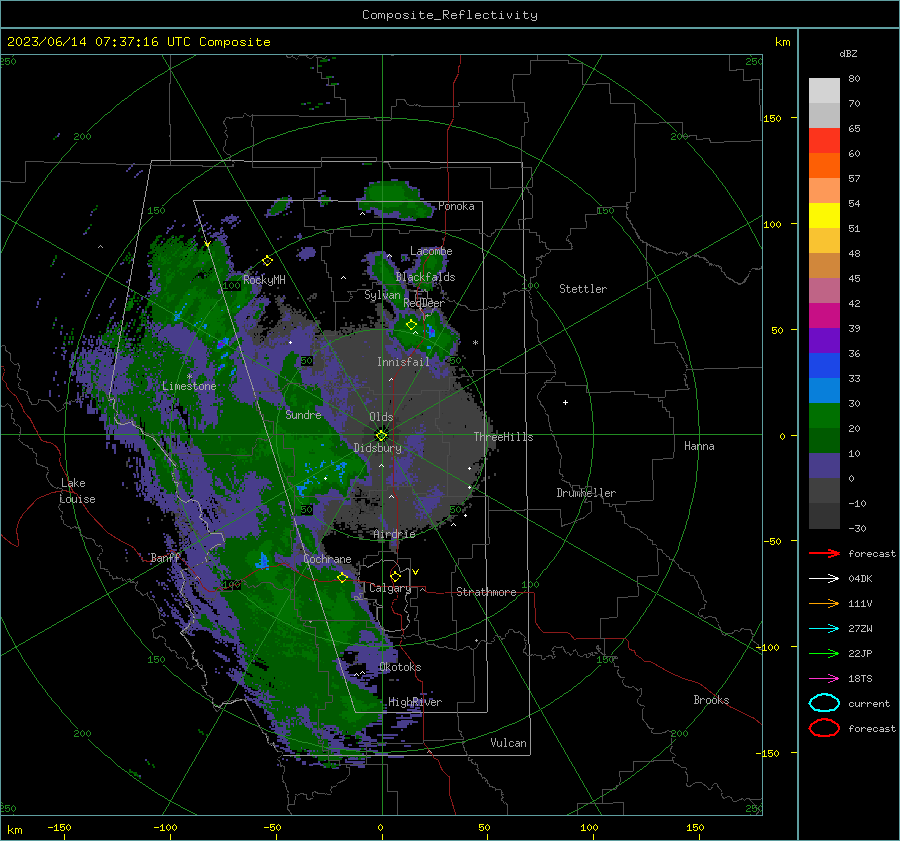Click the Strathmore city label

tap(486, 592)
